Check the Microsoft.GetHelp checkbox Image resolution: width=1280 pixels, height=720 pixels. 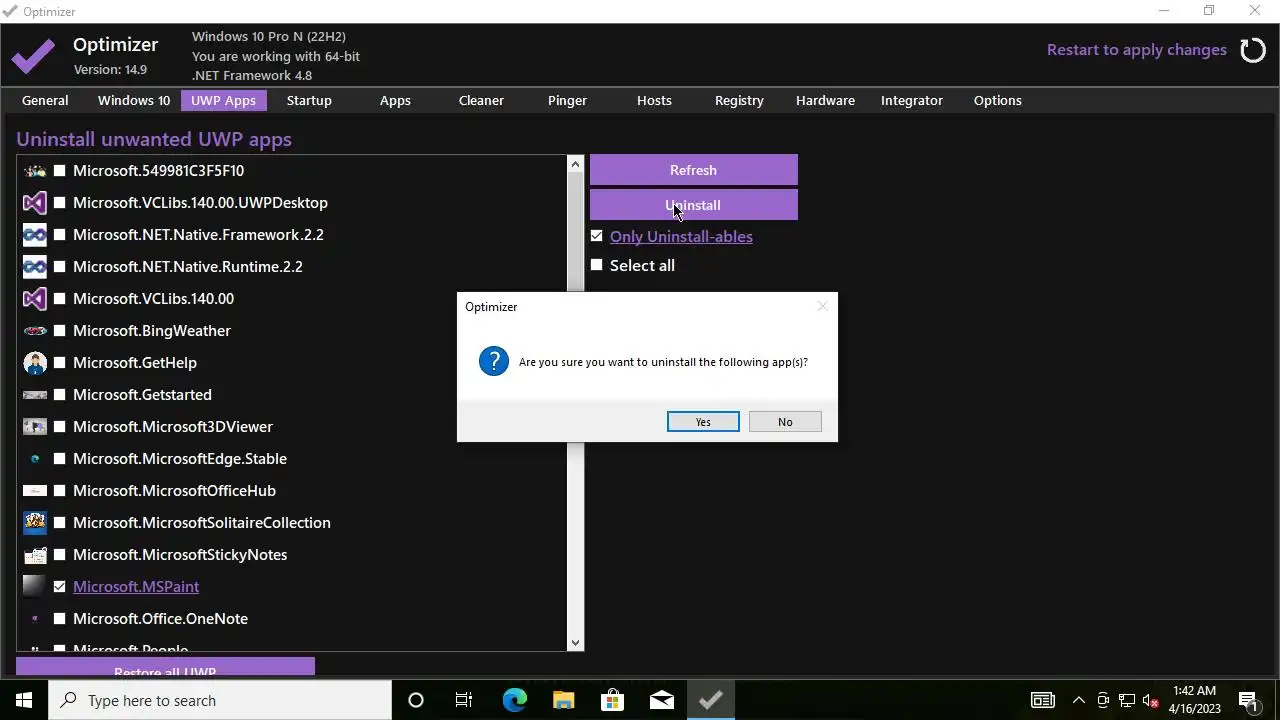click(60, 363)
